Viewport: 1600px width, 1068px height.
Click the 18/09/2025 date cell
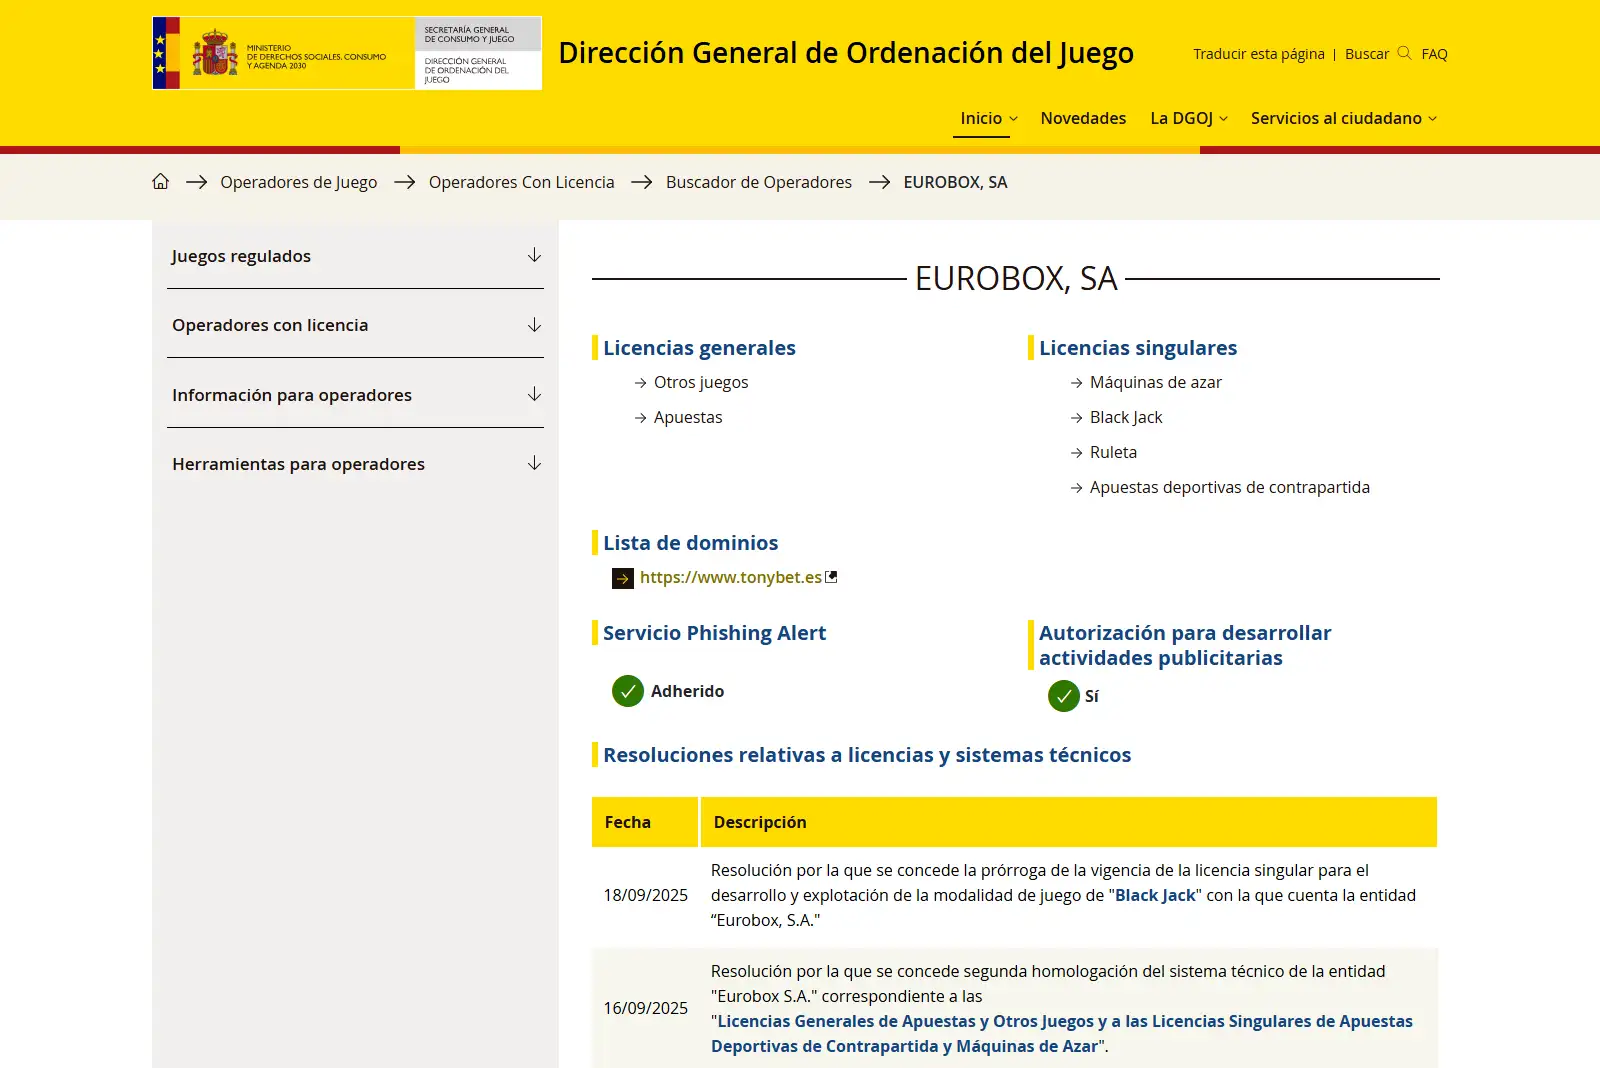coord(645,895)
